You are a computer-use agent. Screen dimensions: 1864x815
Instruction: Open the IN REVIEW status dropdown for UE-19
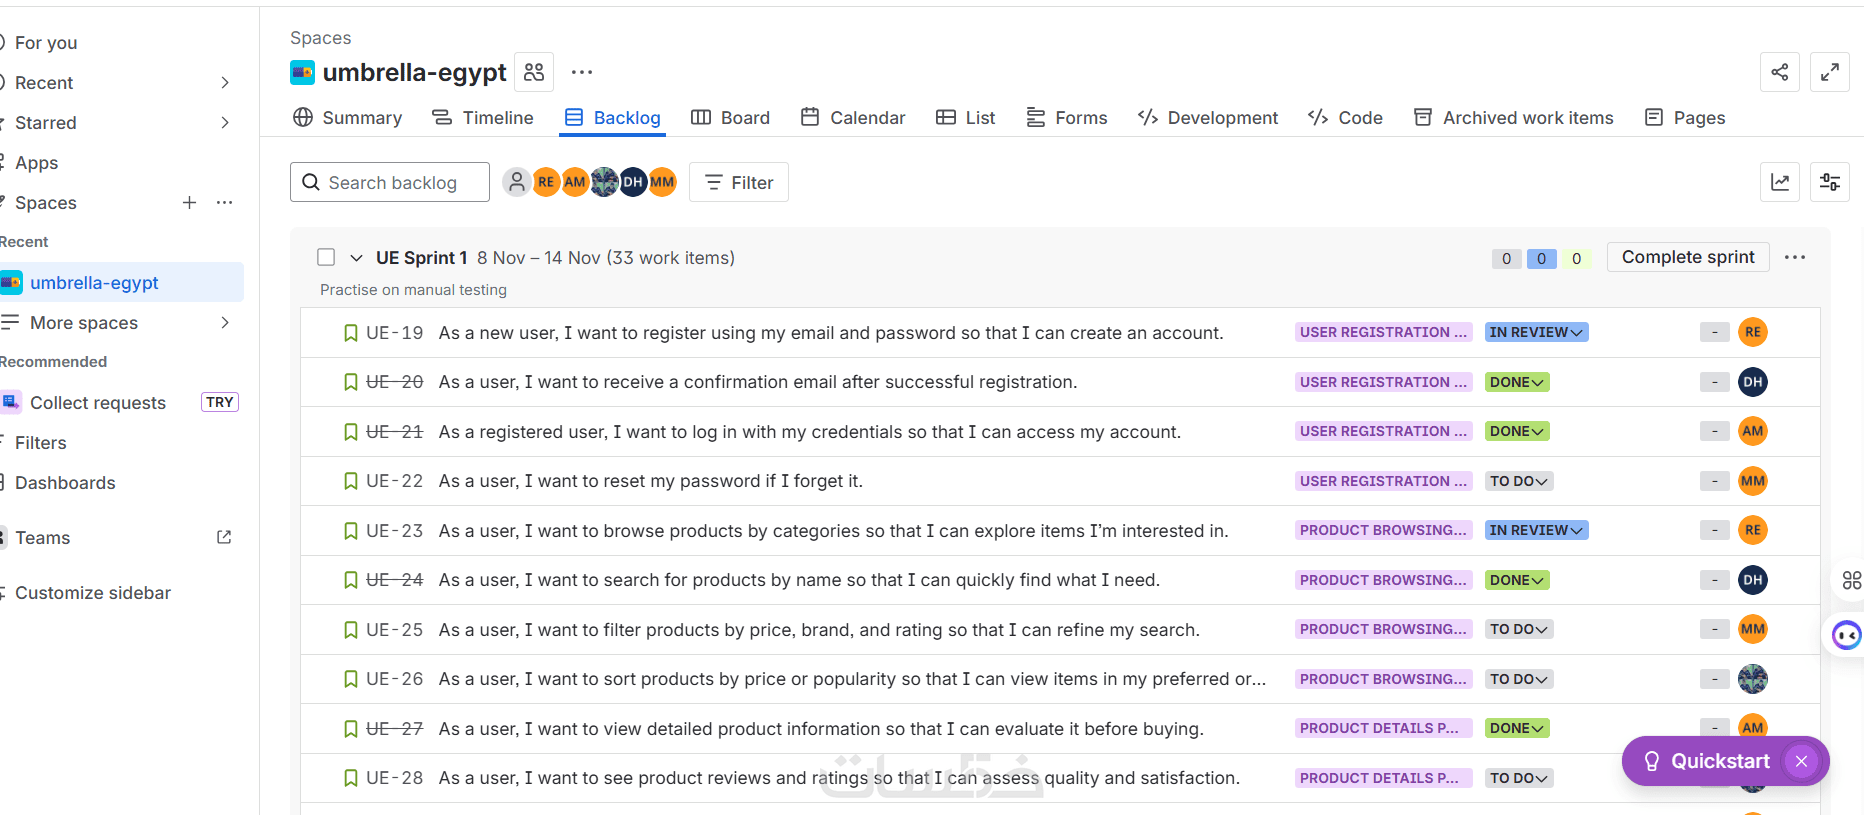[x=1536, y=332]
